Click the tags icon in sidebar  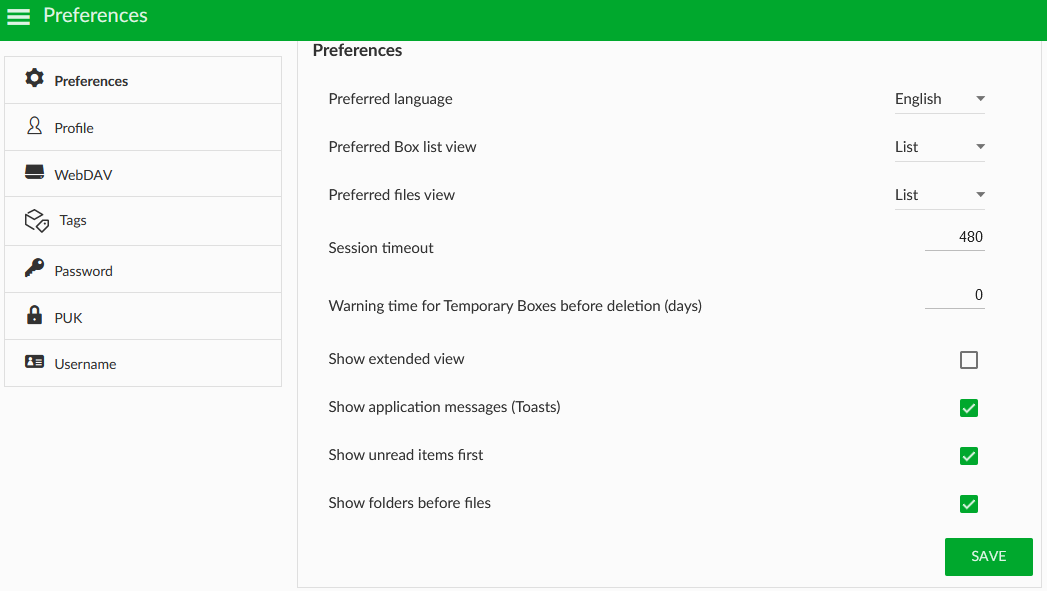pos(37,221)
